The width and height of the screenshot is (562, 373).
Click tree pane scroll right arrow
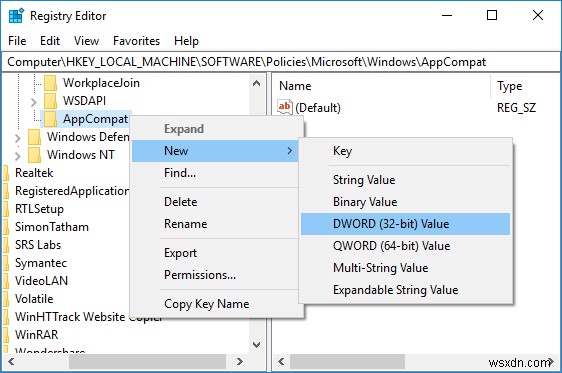[x=240, y=362]
